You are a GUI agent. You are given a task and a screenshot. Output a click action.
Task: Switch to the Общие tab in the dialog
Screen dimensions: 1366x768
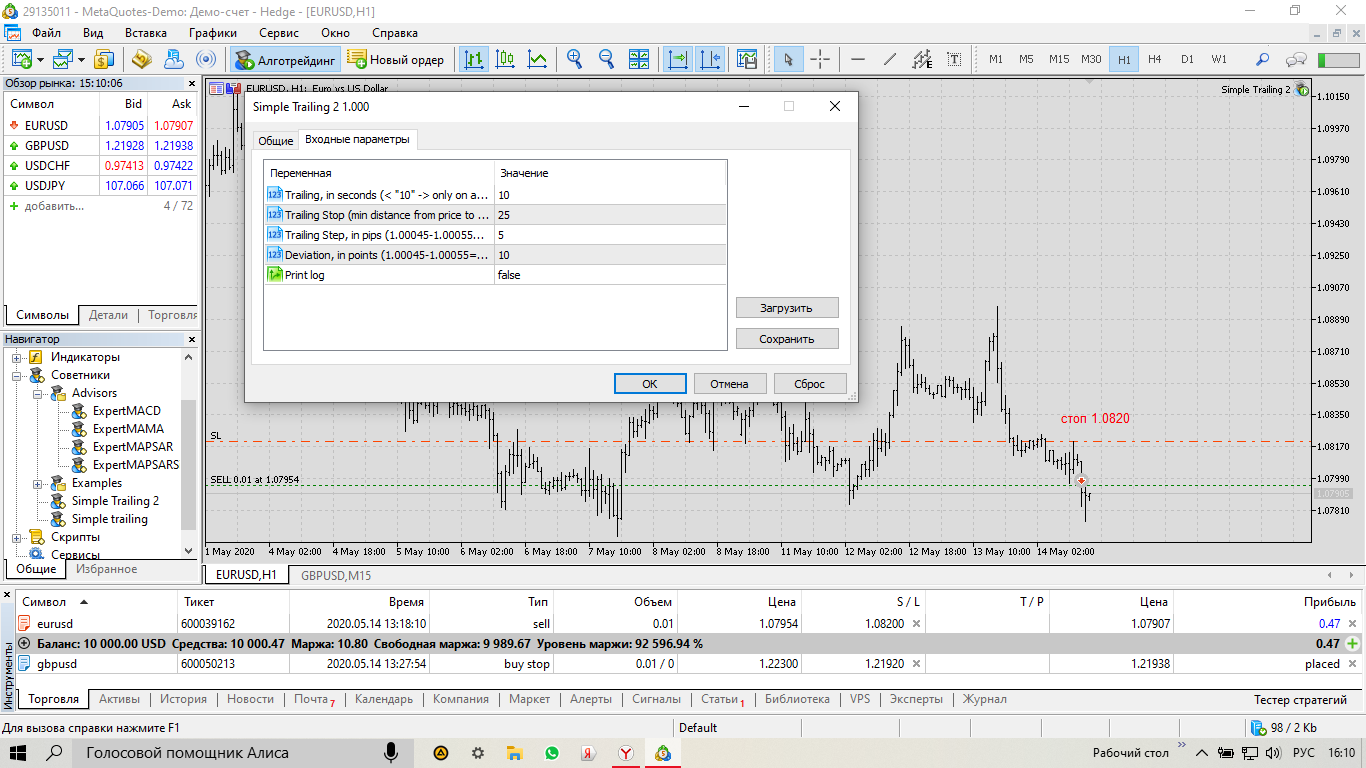coord(276,141)
